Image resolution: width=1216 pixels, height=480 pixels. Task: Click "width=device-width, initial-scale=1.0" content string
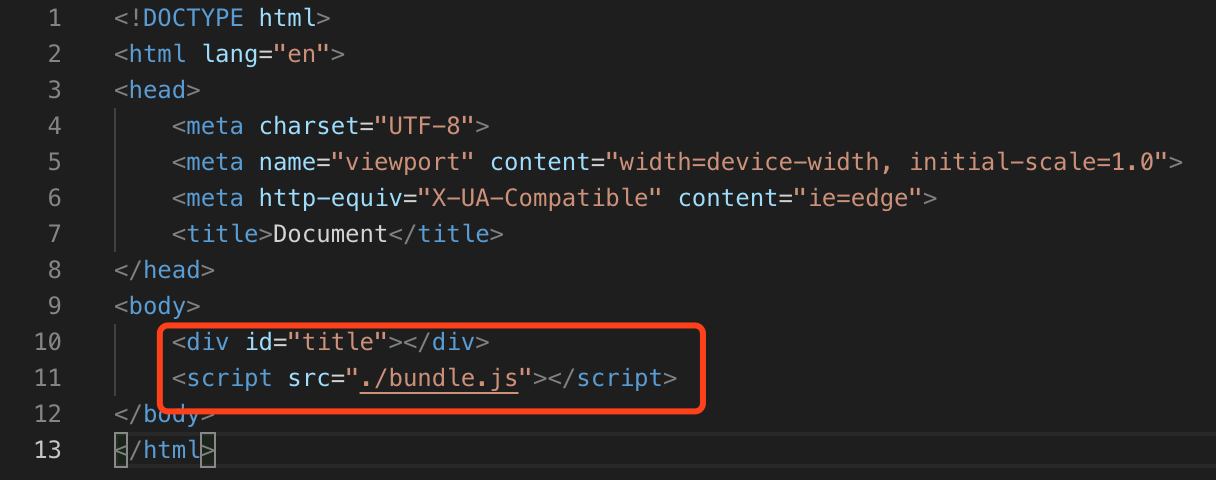[886, 162]
